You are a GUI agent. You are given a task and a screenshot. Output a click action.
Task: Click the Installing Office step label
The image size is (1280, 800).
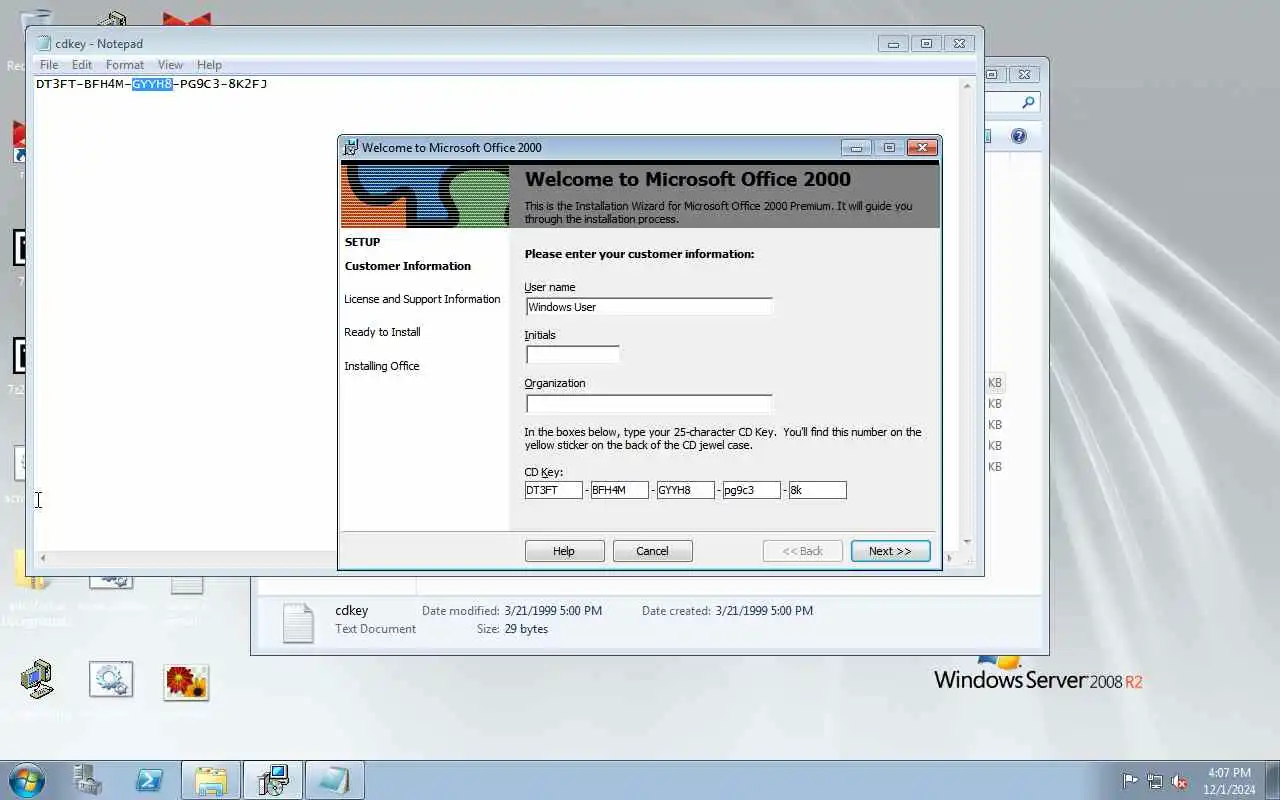click(x=382, y=366)
